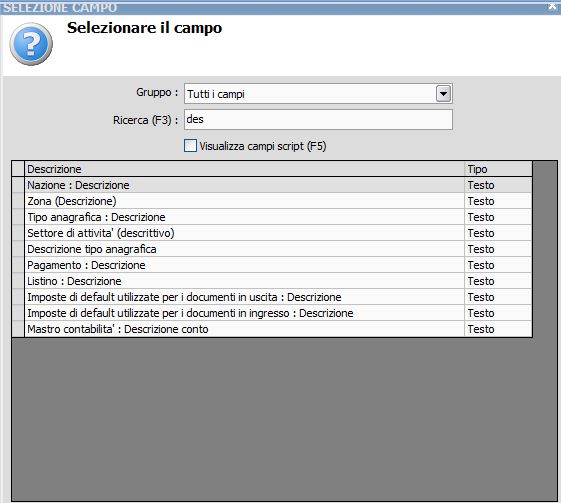This screenshot has width=561, height=503.
Task: Click the Tutti i campi combo box
Action: pos(318,94)
